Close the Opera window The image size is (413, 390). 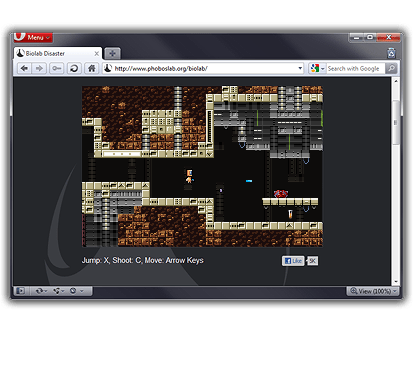(388, 37)
